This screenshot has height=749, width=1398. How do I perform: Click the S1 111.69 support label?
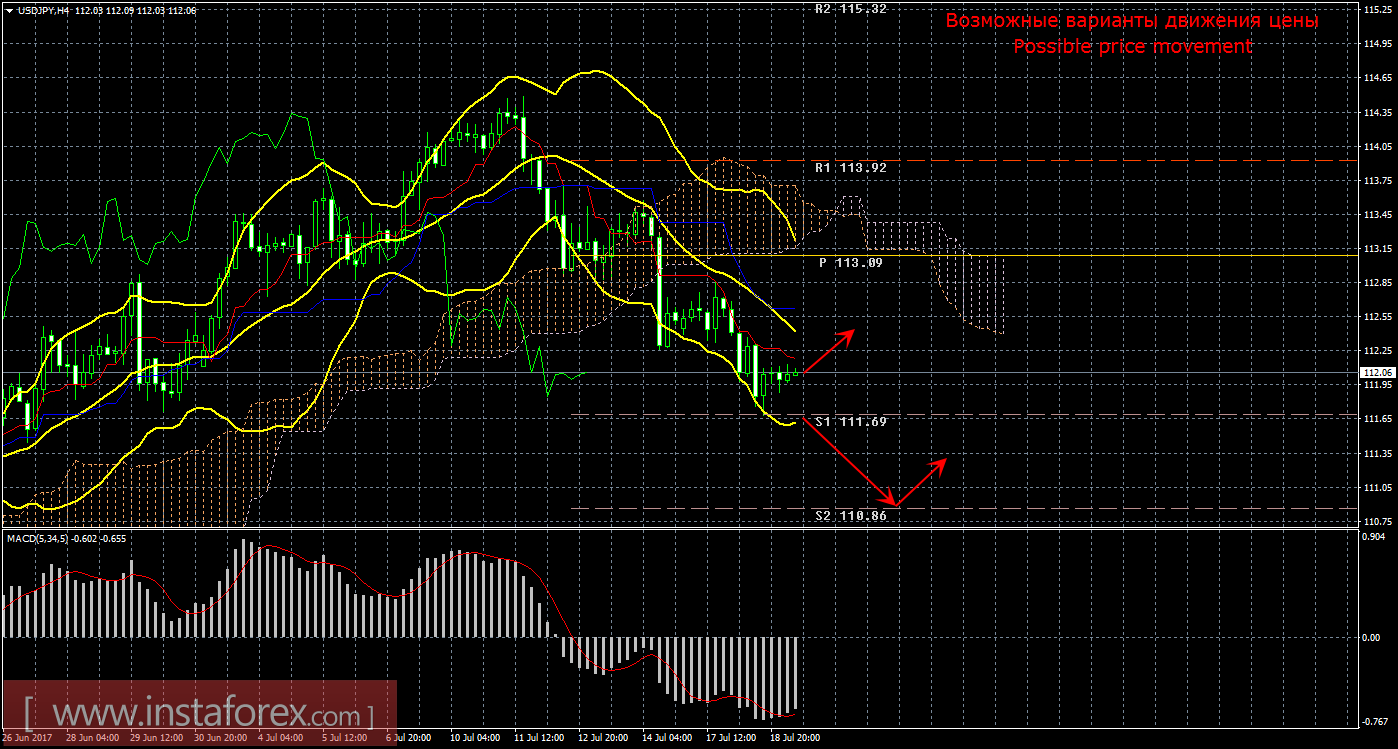point(850,422)
